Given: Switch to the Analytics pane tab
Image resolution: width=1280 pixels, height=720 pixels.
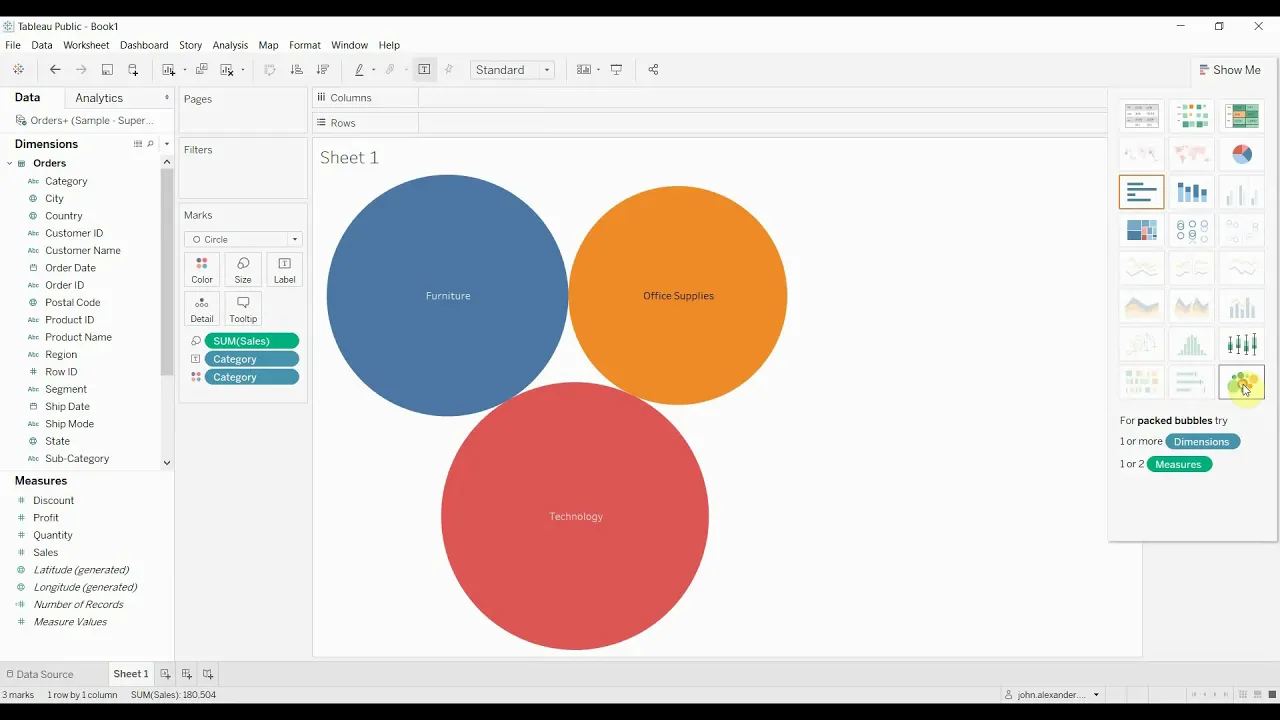Looking at the screenshot, I should tap(99, 98).
